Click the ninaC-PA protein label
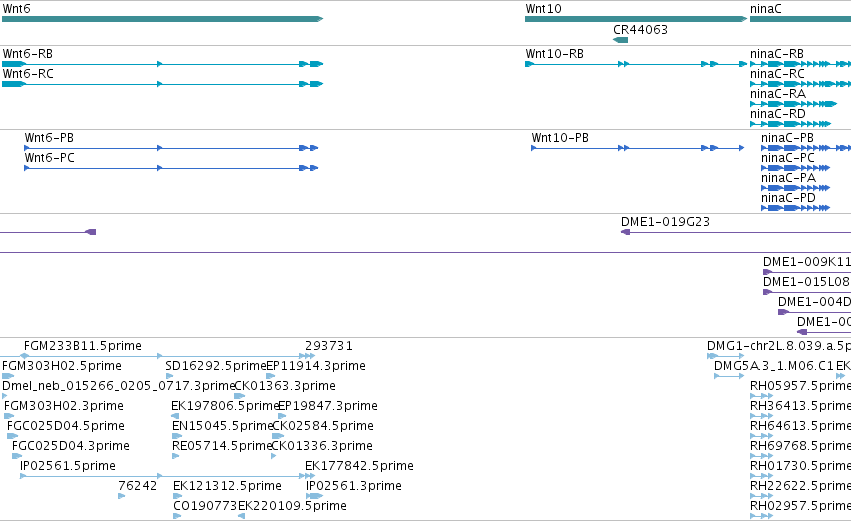Image resolution: width=851 pixels, height=521 pixels. point(789,178)
